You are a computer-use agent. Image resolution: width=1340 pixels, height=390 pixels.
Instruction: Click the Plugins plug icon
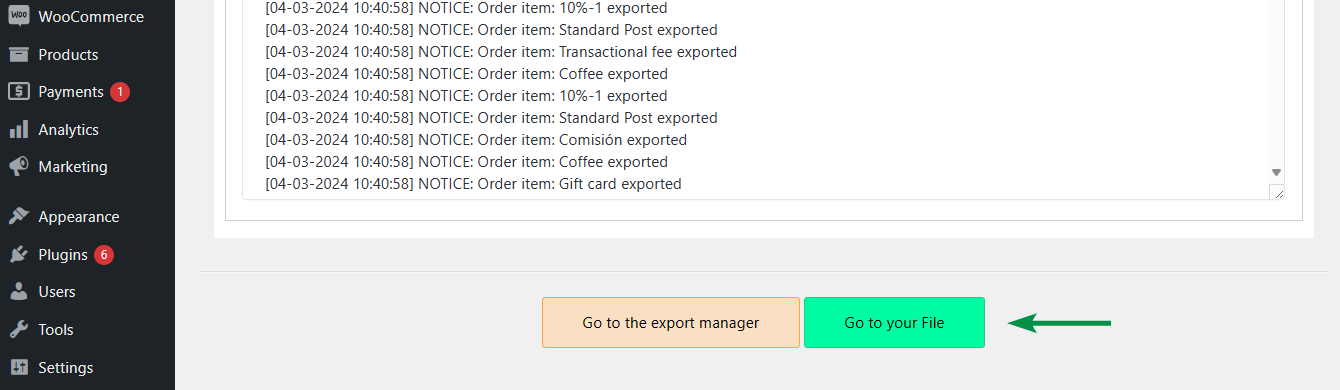[x=18, y=255]
